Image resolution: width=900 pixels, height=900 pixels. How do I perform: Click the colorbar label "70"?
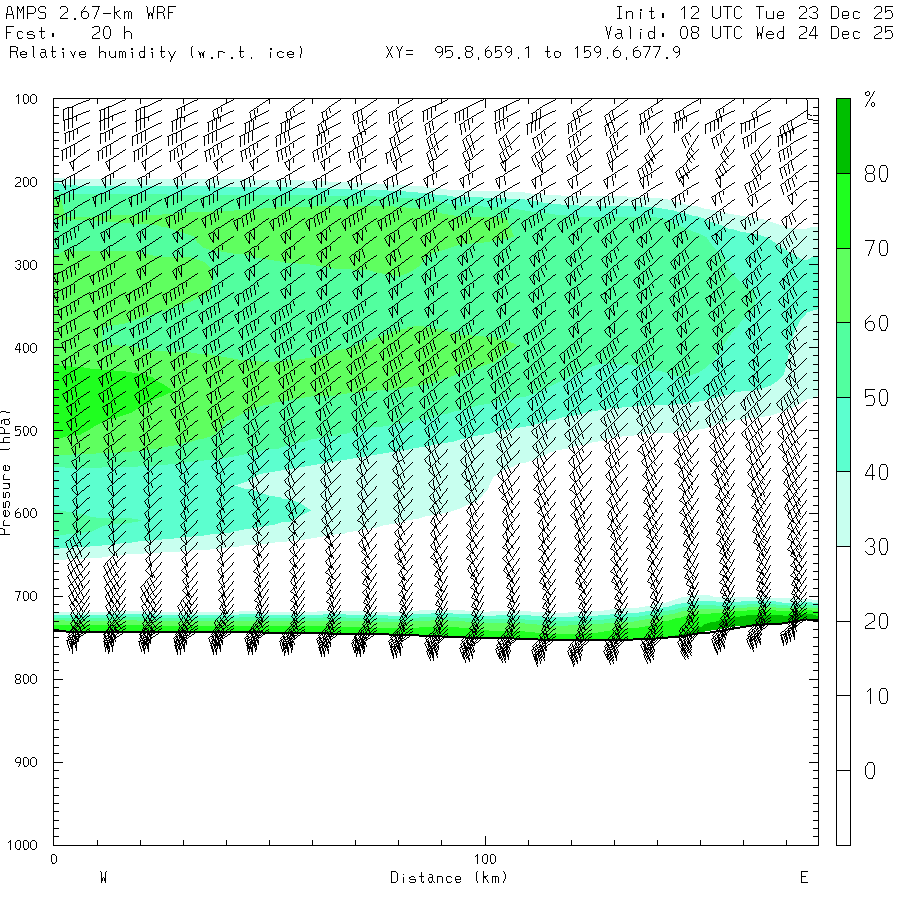click(x=876, y=248)
